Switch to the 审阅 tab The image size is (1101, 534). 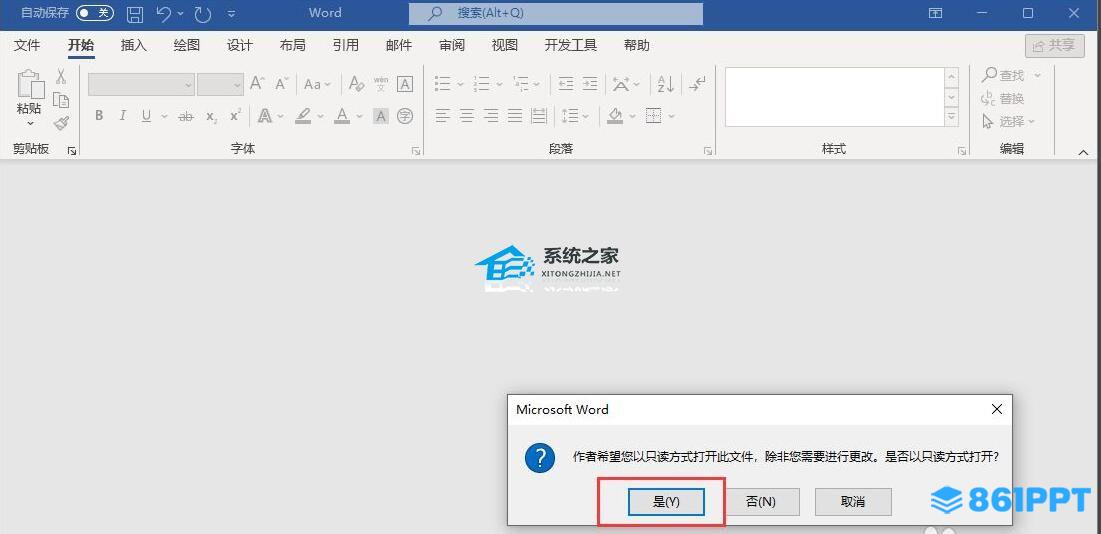click(452, 46)
